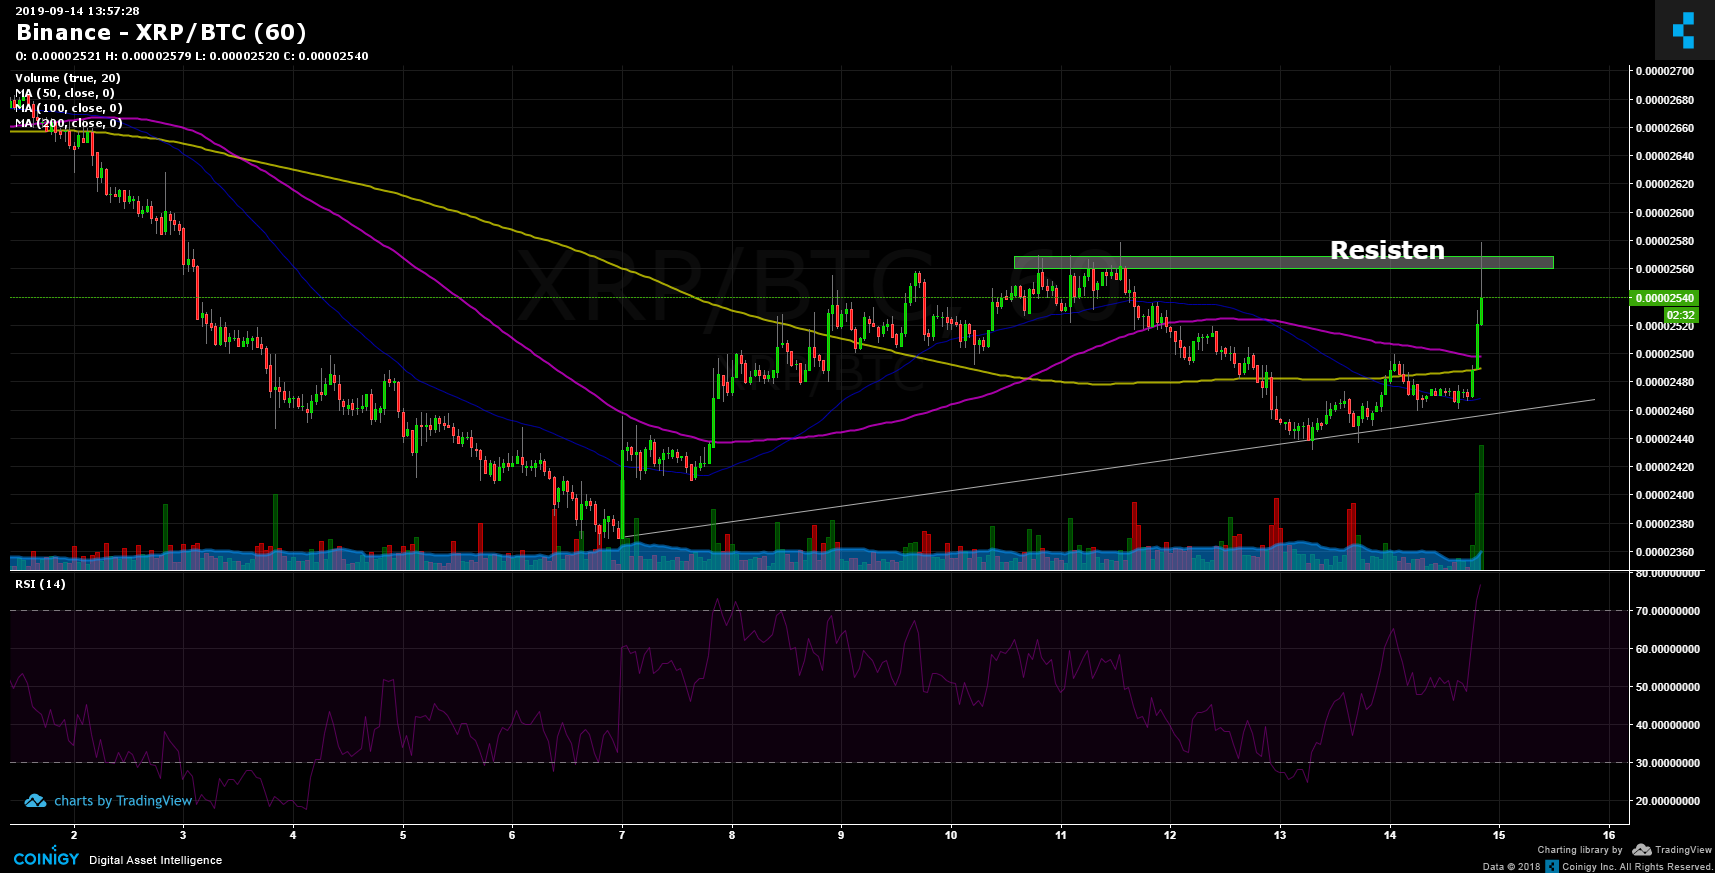Select the green resistance zone rectangle
1715x873 pixels.
[1283, 263]
